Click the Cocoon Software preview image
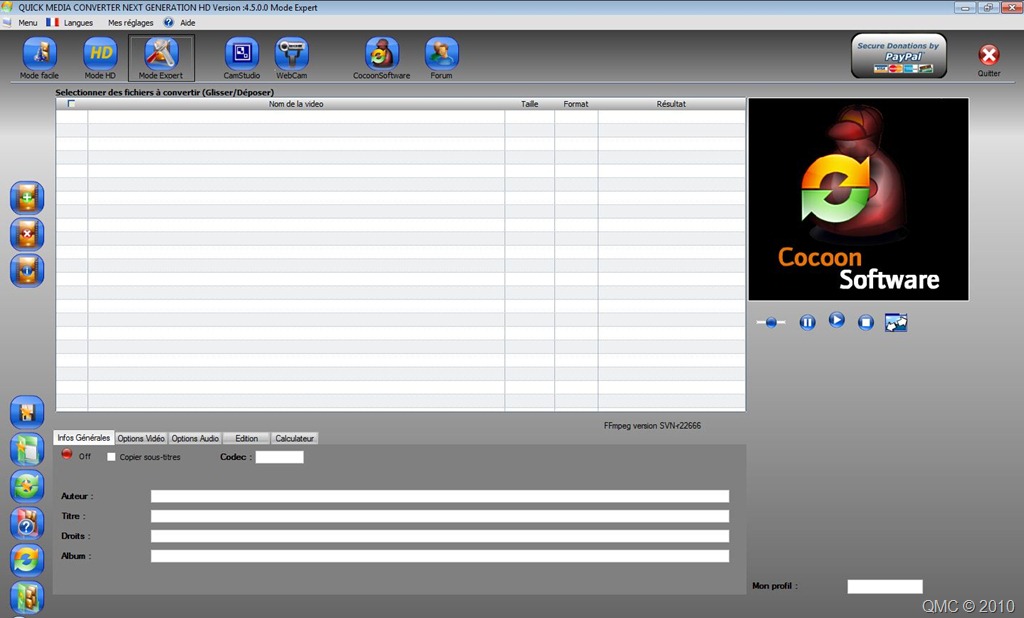Image resolution: width=1024 pixels, height=618 pixels. 858,199
